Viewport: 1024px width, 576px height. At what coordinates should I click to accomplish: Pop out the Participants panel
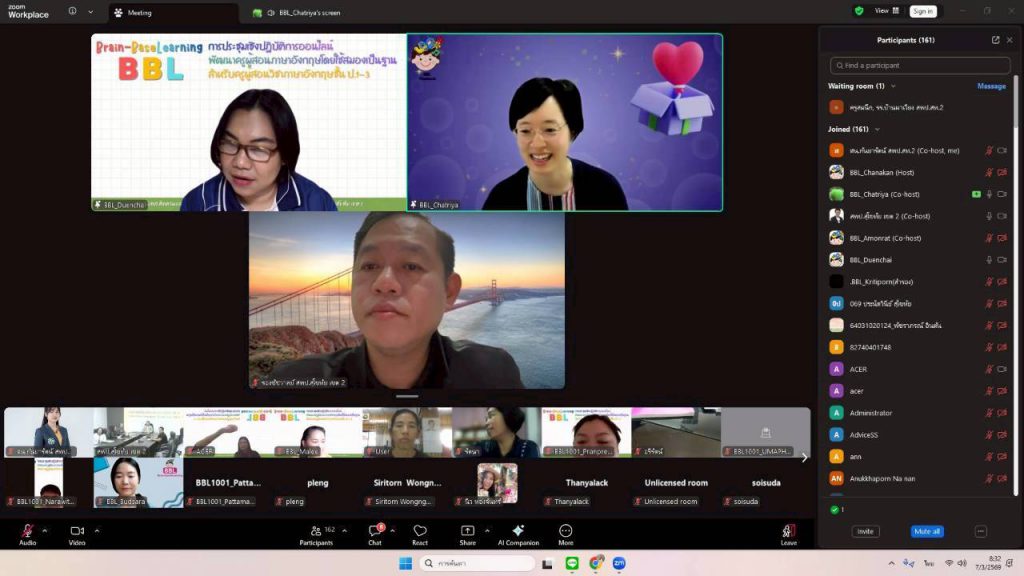tap(995, 40)
